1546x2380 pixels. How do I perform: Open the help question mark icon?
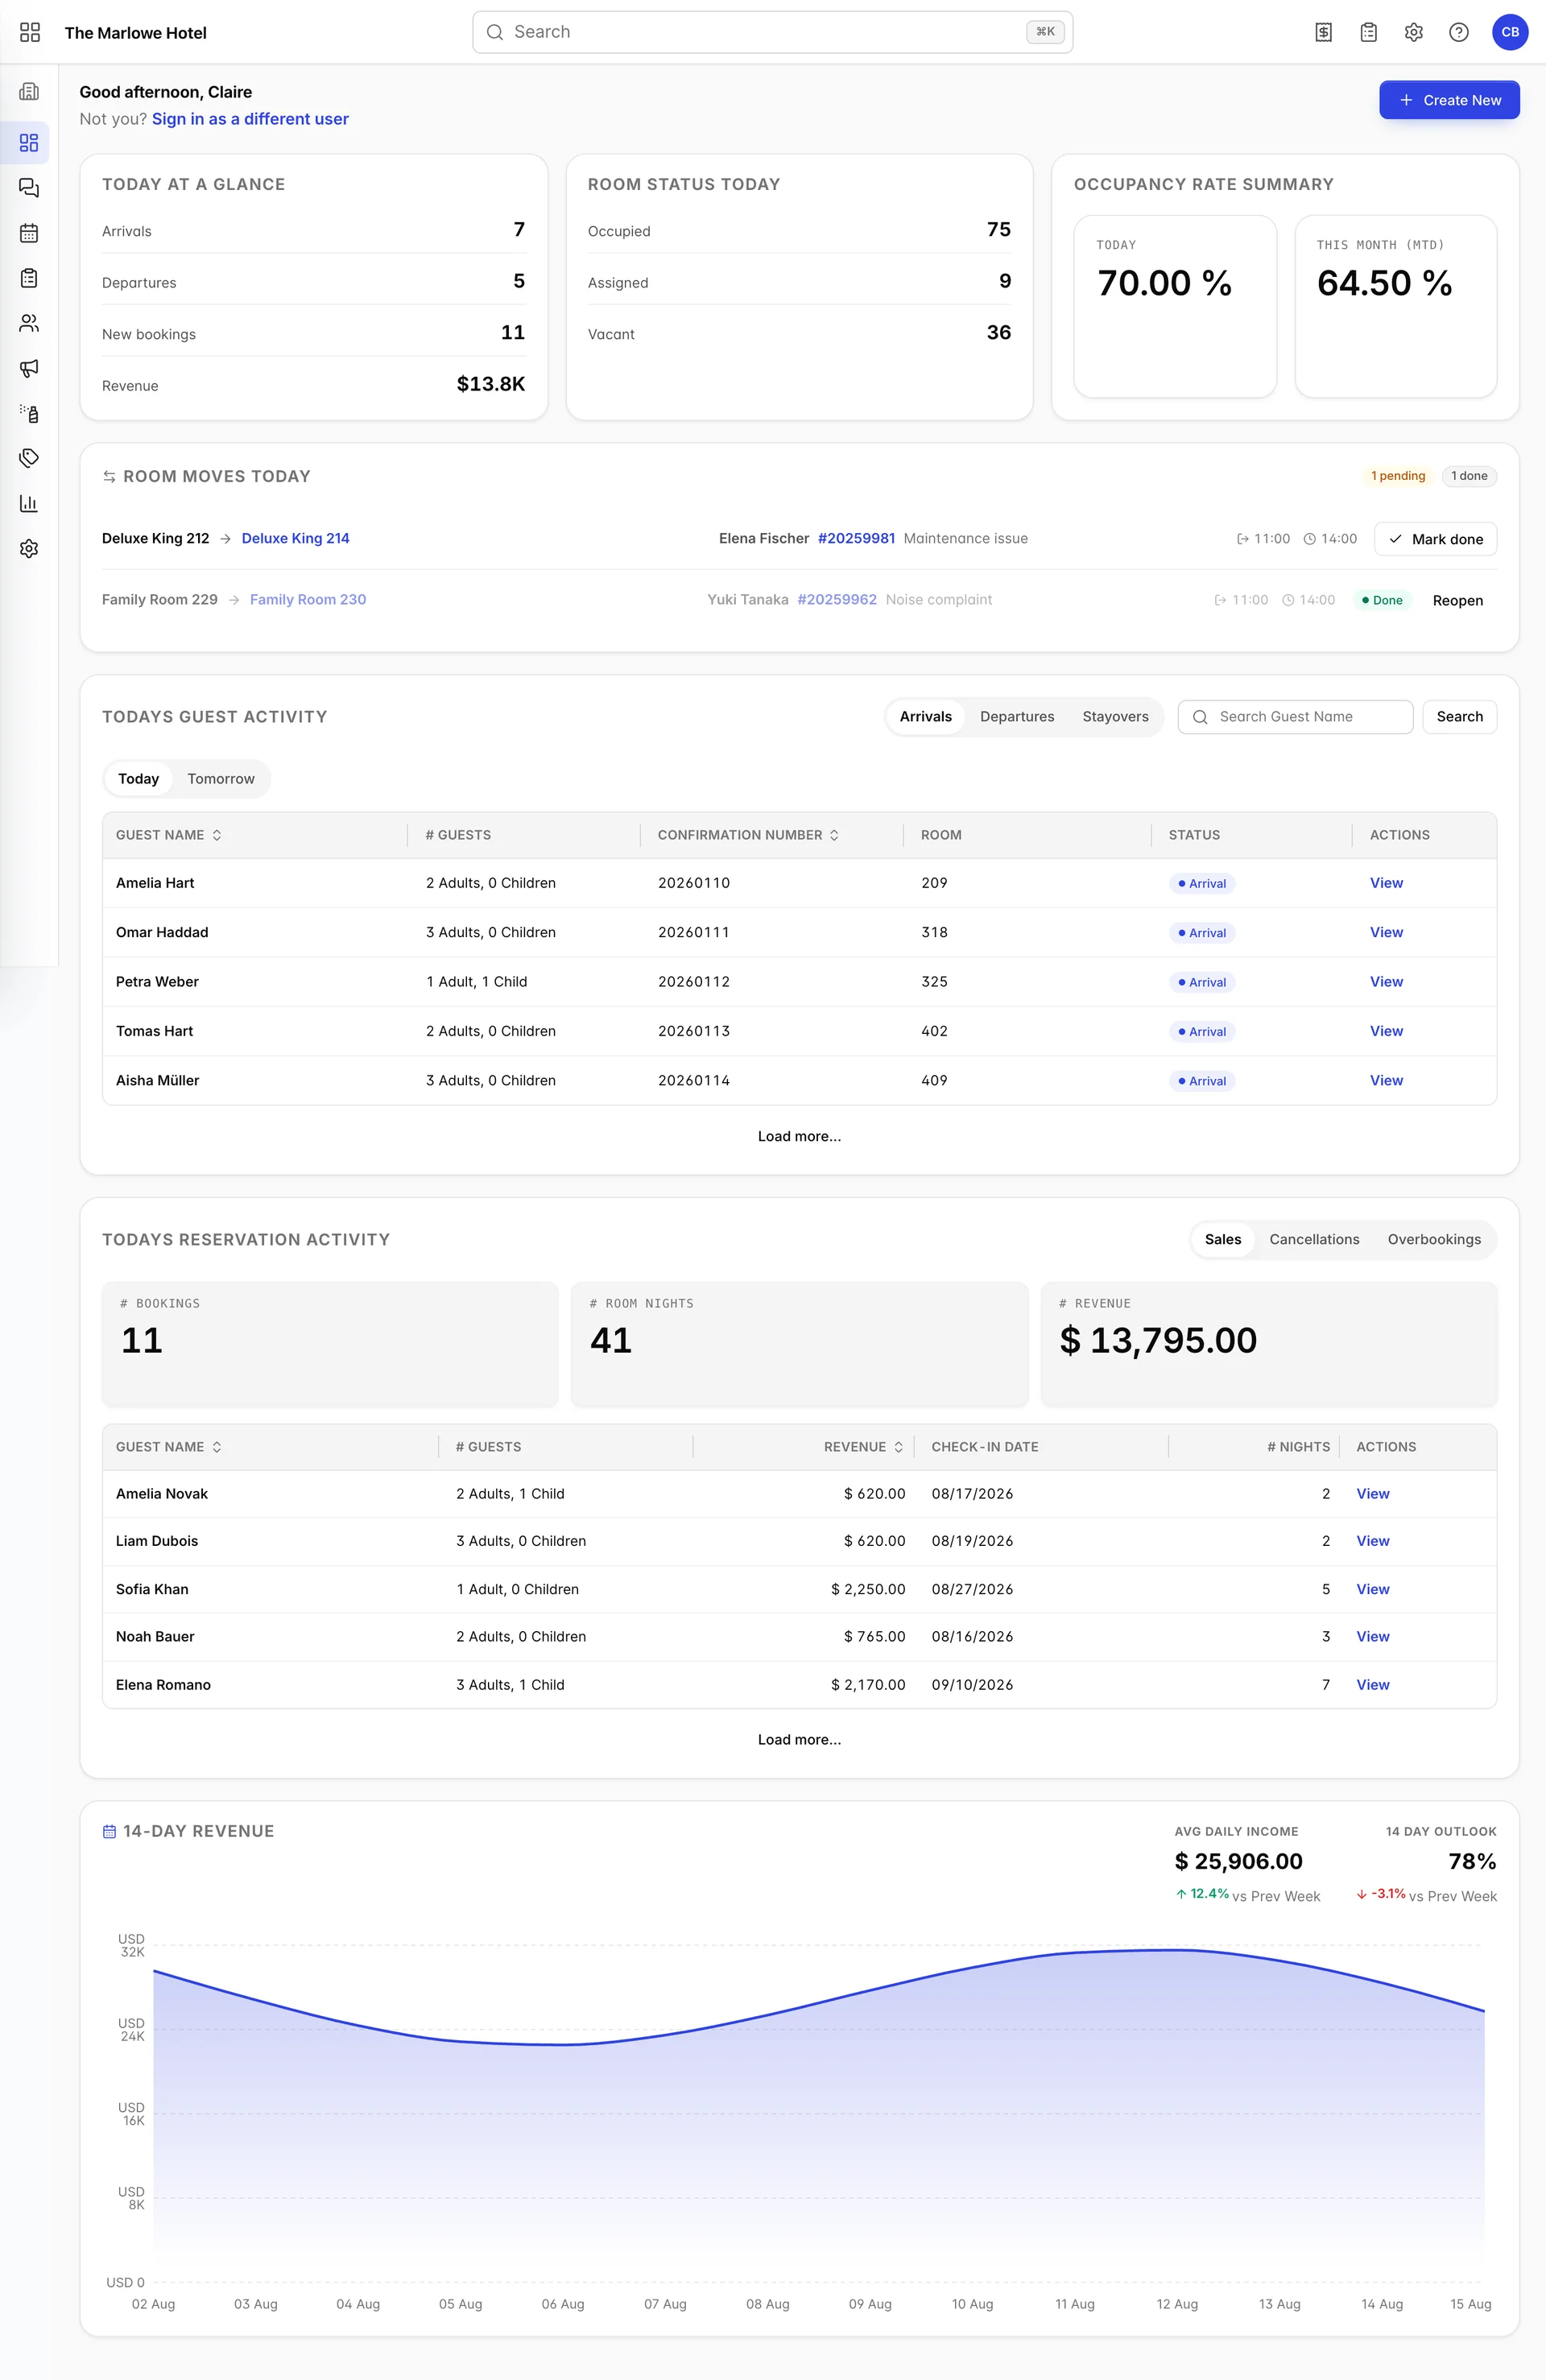1458,32
